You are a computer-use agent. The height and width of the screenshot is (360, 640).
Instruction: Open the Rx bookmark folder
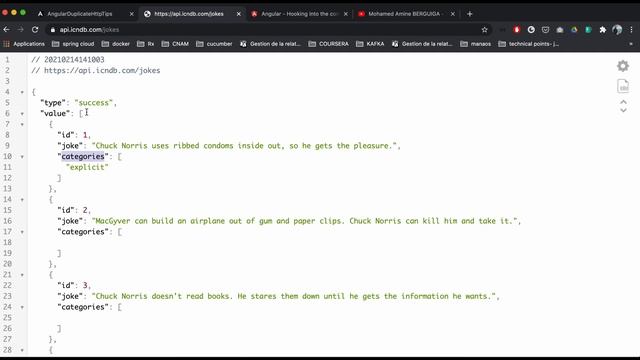[146, 44]
